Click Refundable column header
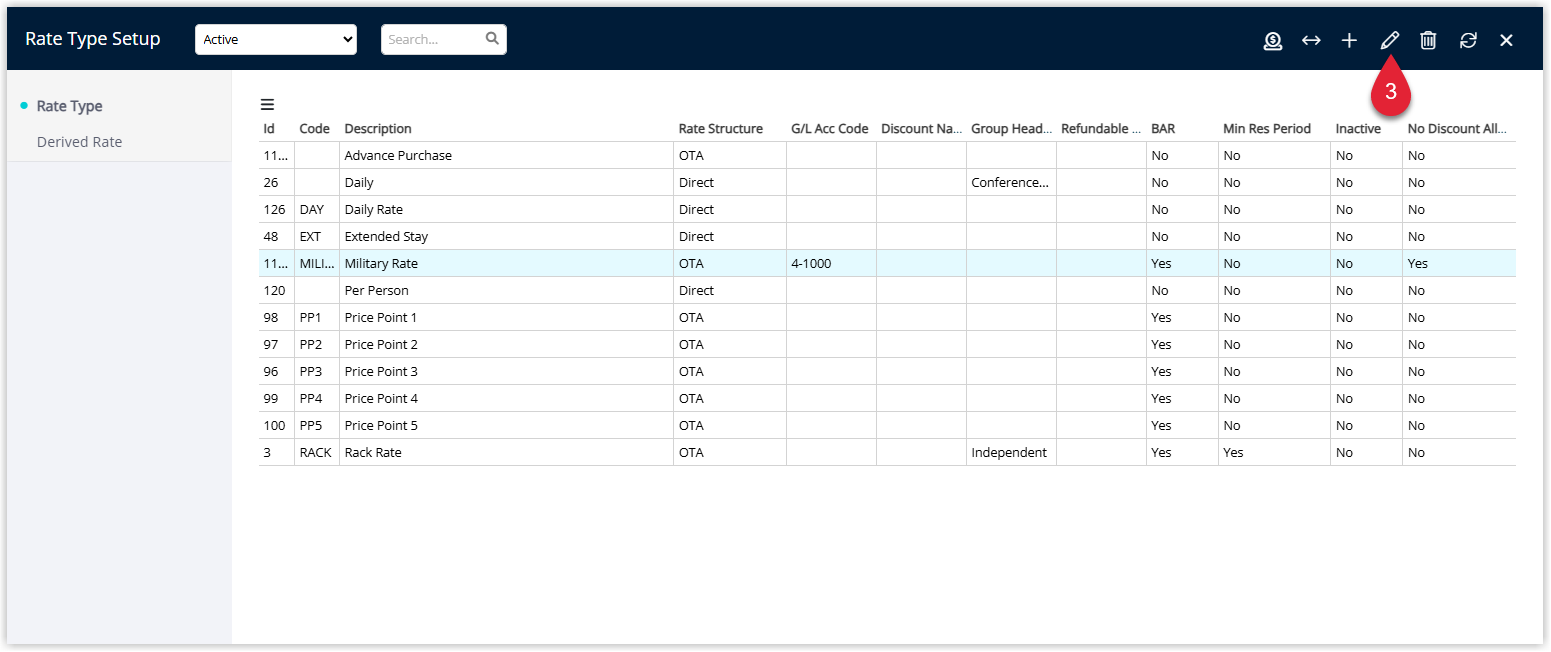This screenshot has height=652, width=1551. [x=1101, y=129]
